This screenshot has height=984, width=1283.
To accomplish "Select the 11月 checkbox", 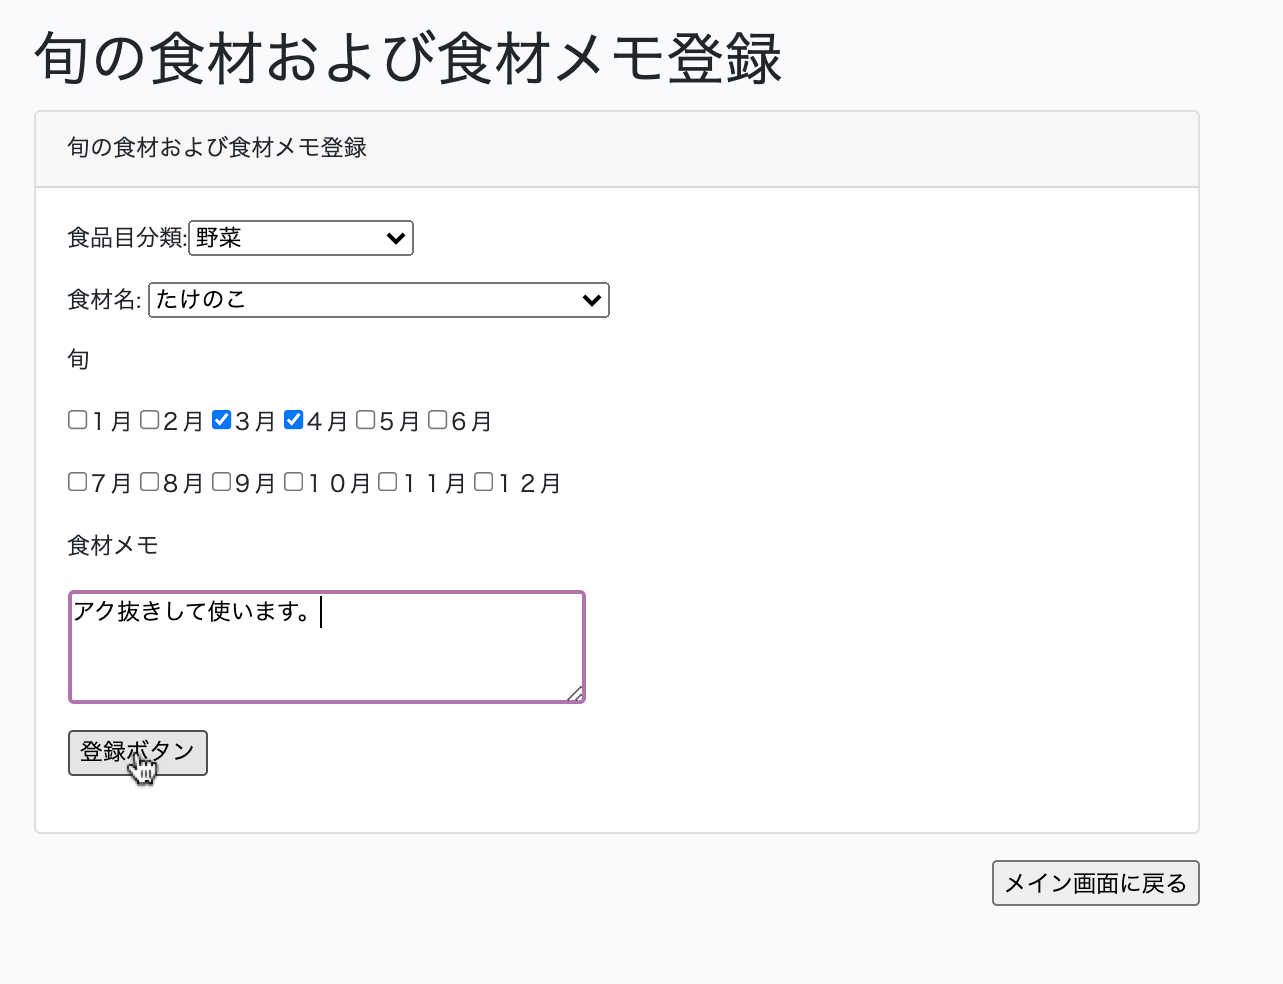I will tap(388, 482).
